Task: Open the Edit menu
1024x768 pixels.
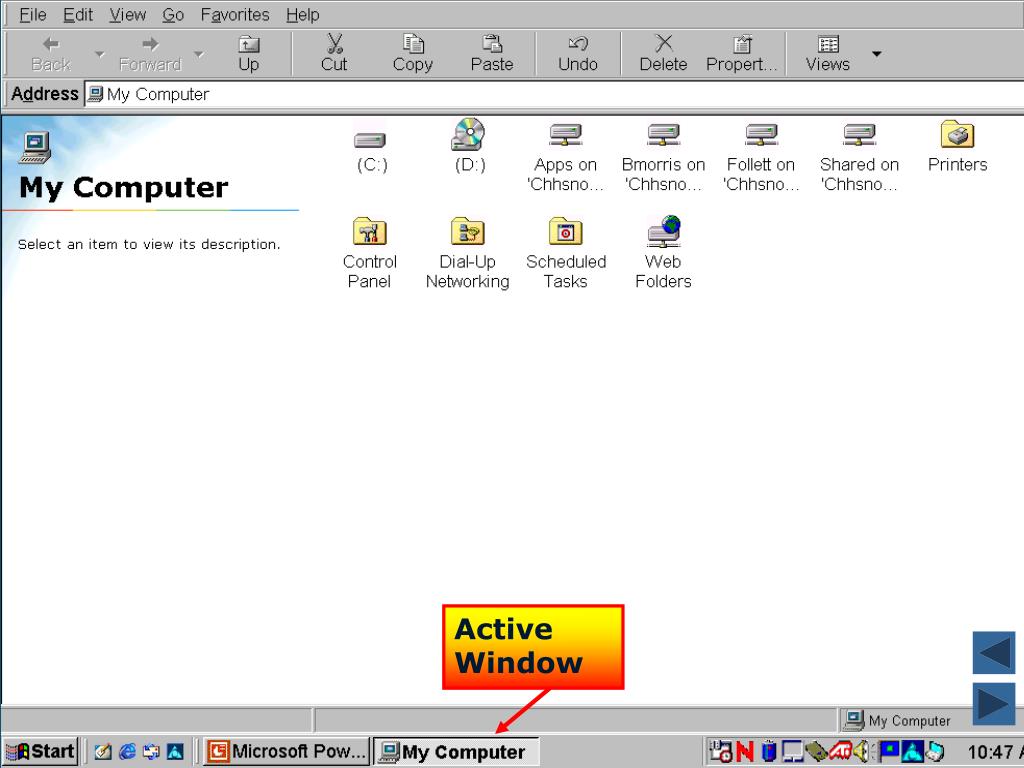Action: [78, 14]
